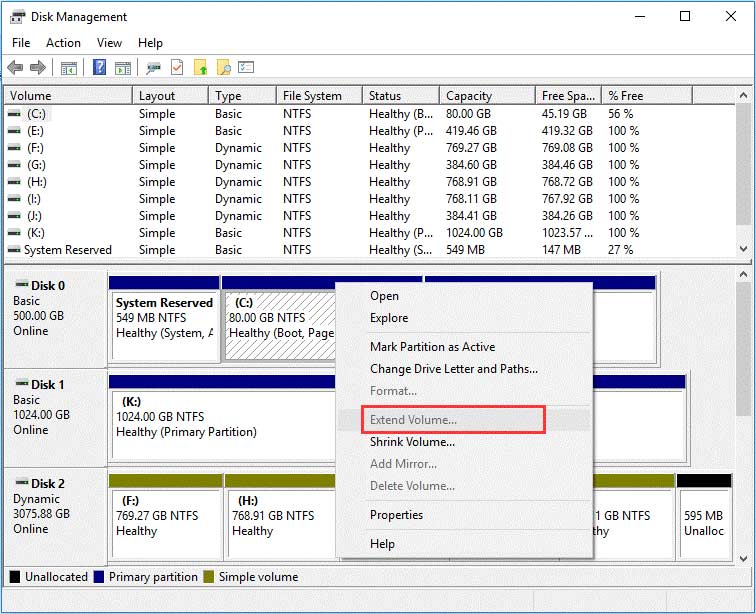Click volume list scrollbar down arrow

[x=743, y=249]
